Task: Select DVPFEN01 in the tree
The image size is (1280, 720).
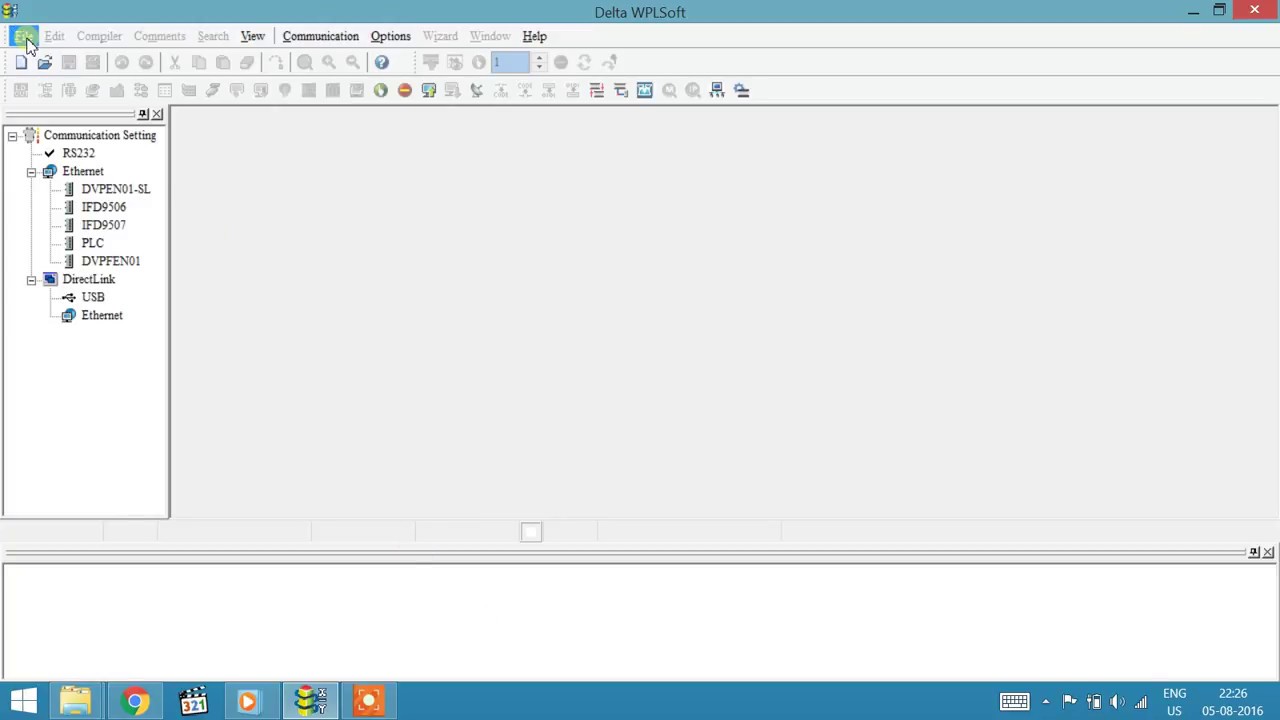Action: [110, 261]
